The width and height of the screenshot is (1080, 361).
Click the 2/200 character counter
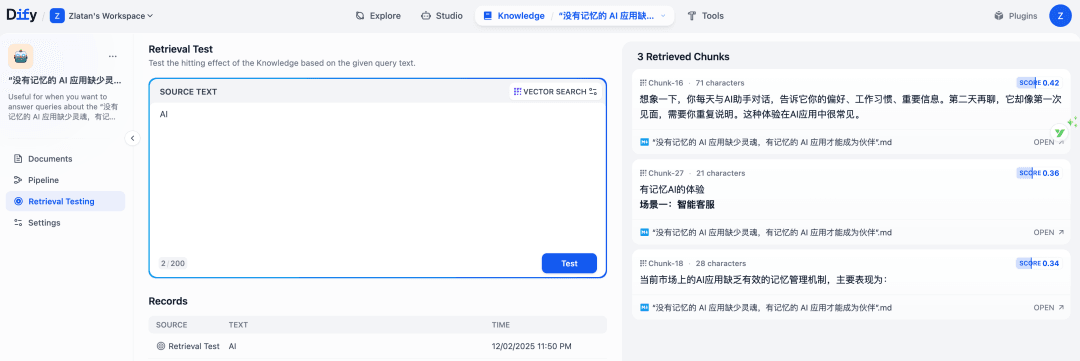pos(173,263)
